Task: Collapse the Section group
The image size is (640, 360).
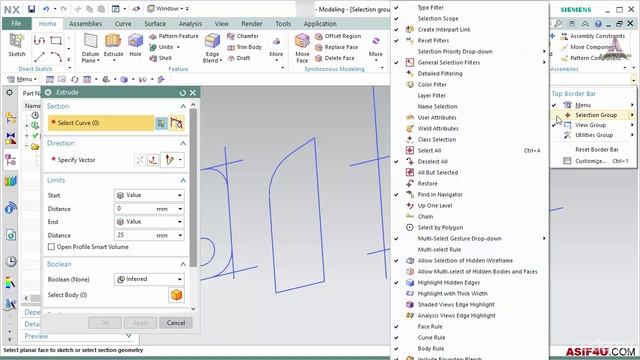Action: point(183,107)
